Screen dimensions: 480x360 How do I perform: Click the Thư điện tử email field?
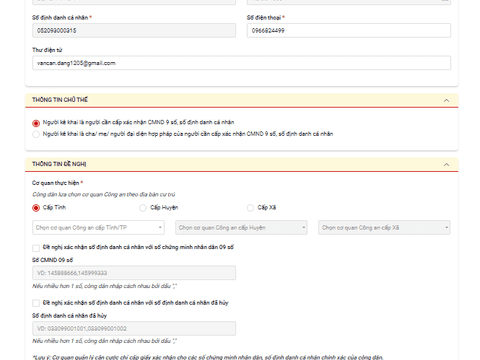click(242, 63)
